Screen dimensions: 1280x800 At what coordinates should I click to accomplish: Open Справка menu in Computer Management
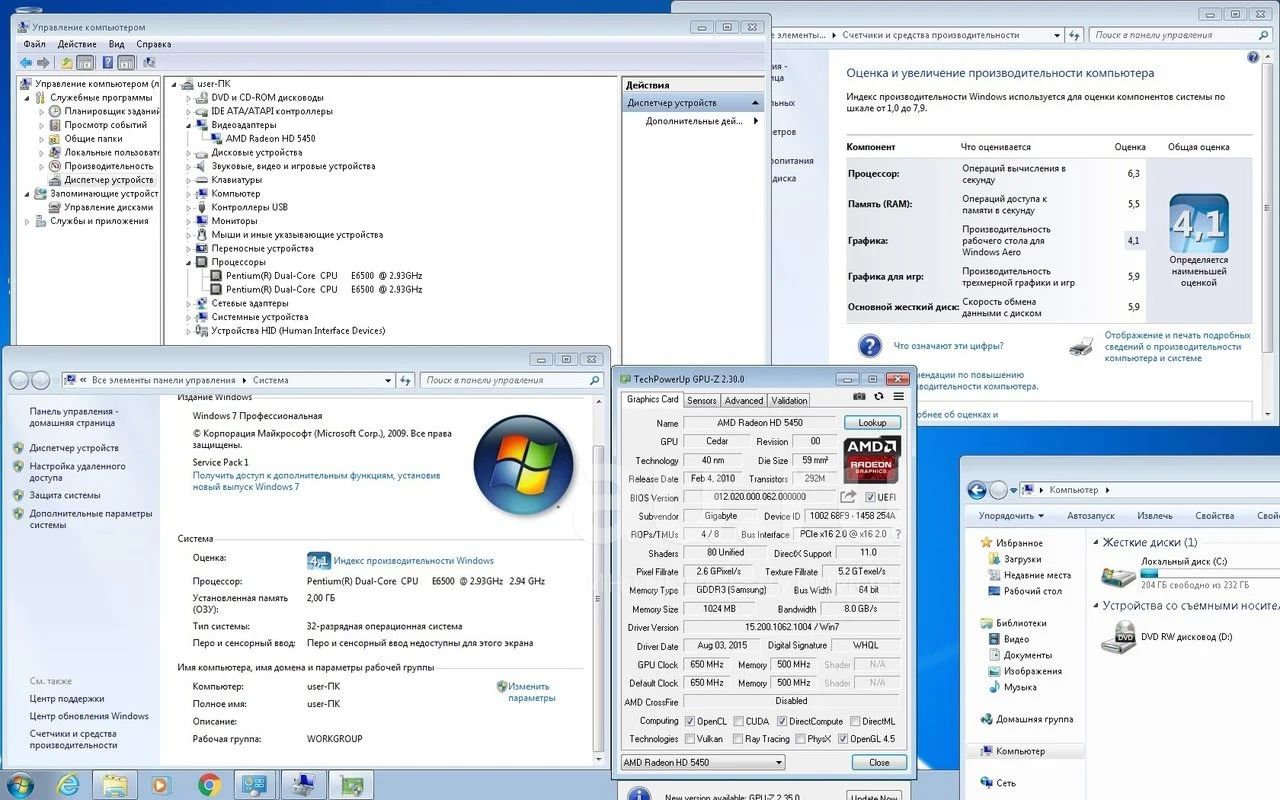pos(154,44)
